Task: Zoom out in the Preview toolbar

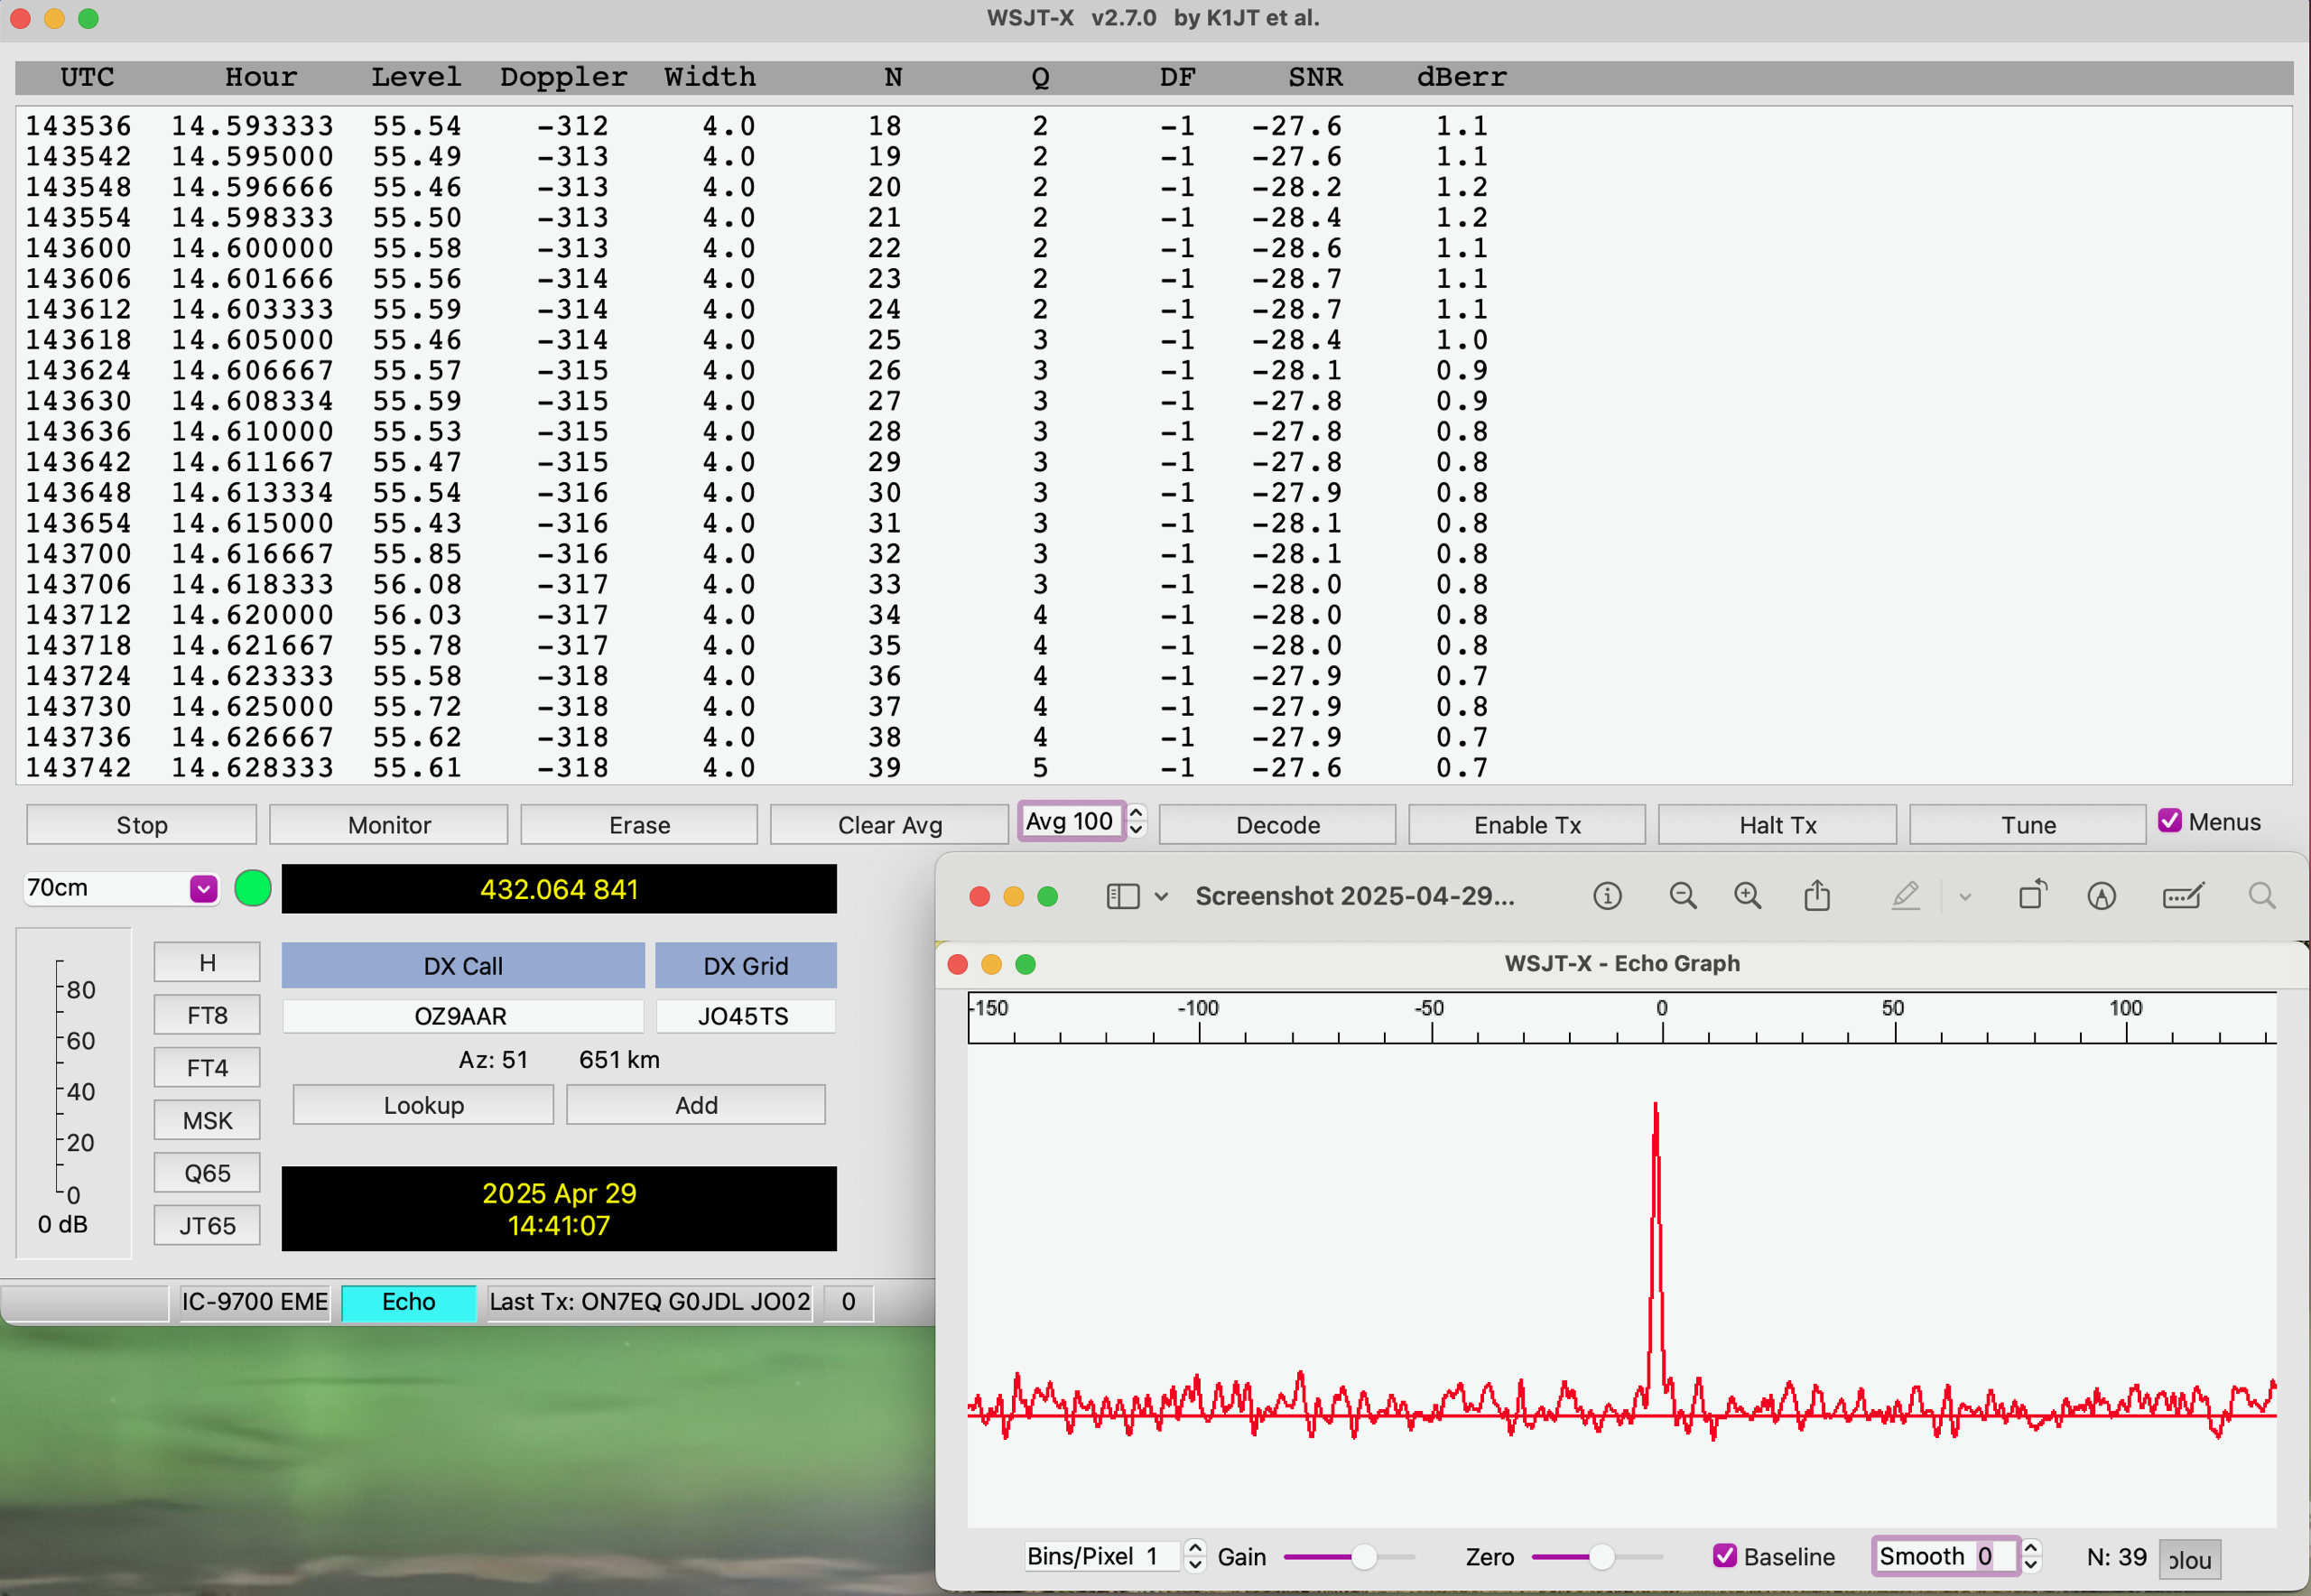Action: tap(1683, 896)
